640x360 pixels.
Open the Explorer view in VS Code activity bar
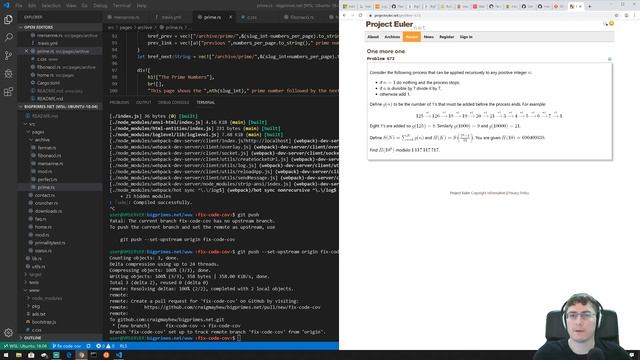[8, 19]
